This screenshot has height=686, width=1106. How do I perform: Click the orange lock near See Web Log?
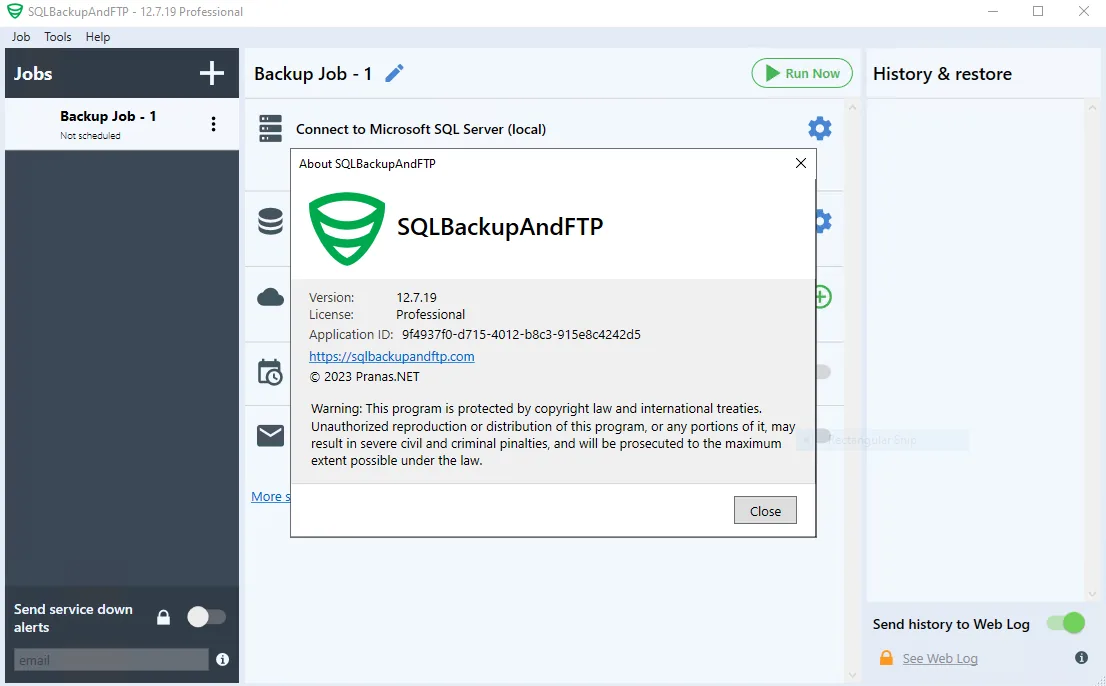coord(886,658)
